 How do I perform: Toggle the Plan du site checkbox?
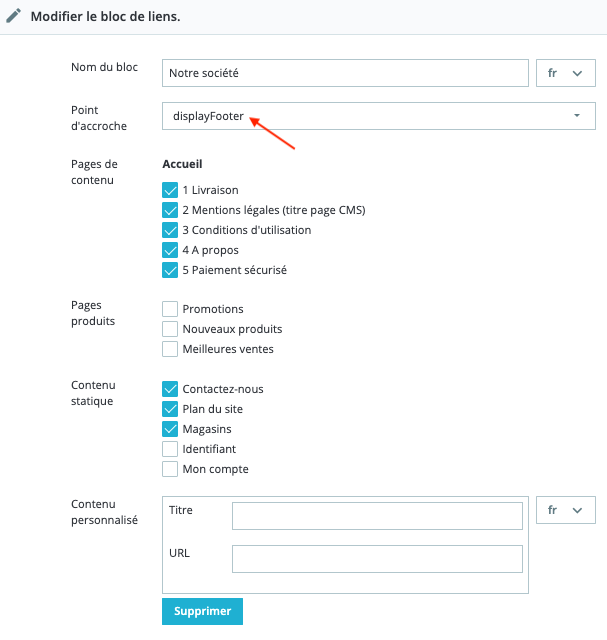point(170,409)
